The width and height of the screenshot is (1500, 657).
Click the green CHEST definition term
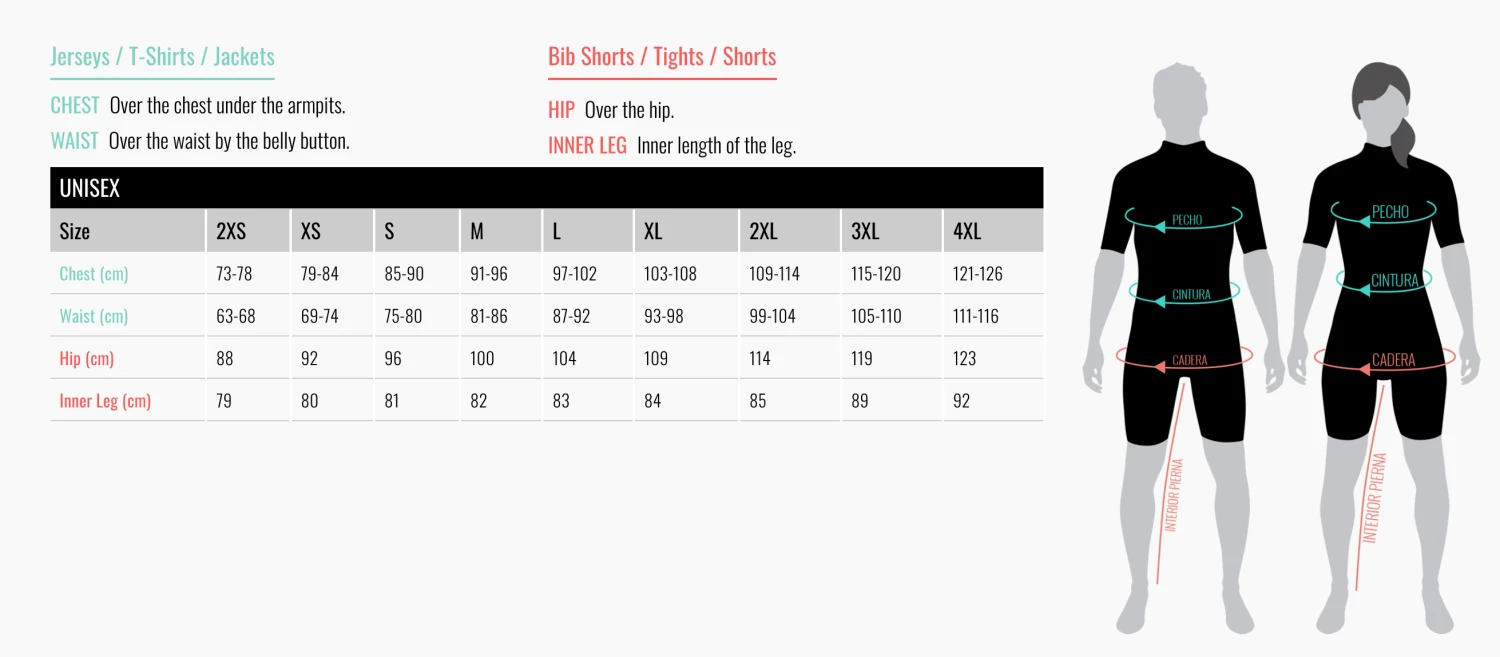pyautogui.click(x=75, y=105)
